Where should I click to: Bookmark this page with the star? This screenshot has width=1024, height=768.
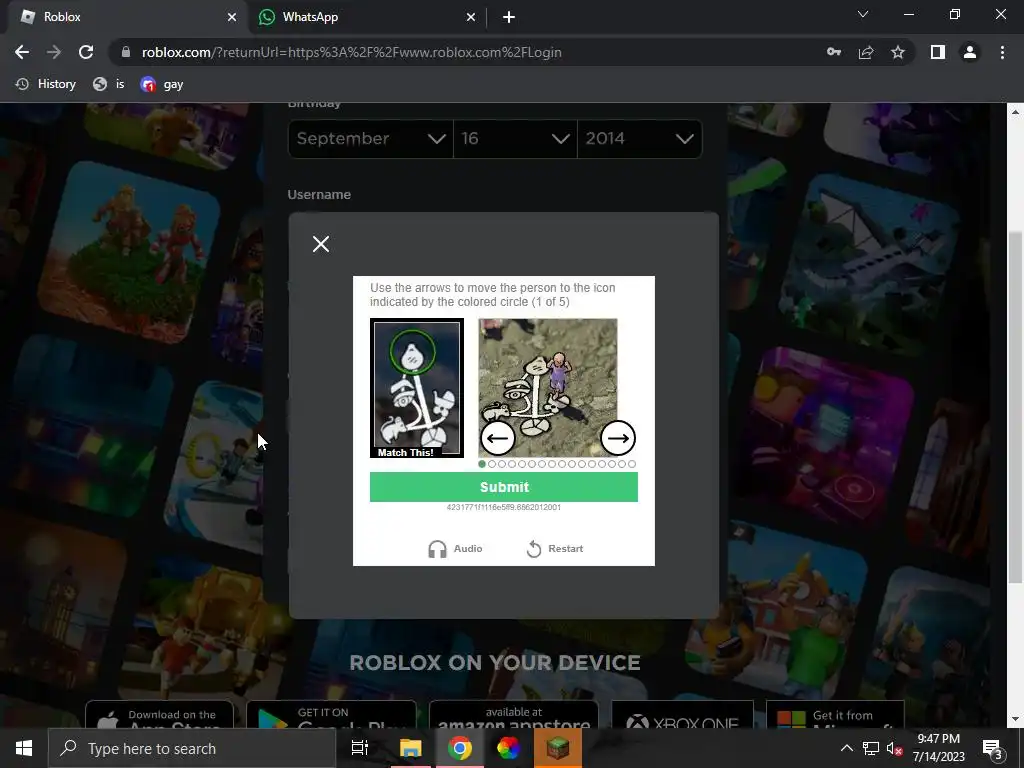[898, 52]
